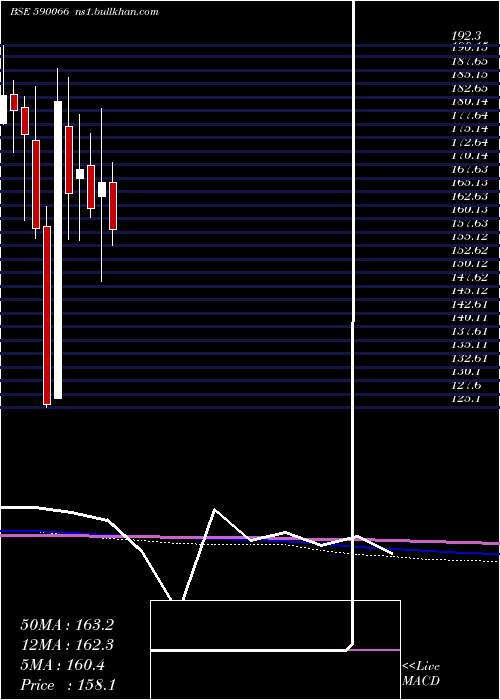This screenshot has width=500, height=700.
Task: Click the 150.12 price axis label
Action: (x=469, y=263)
